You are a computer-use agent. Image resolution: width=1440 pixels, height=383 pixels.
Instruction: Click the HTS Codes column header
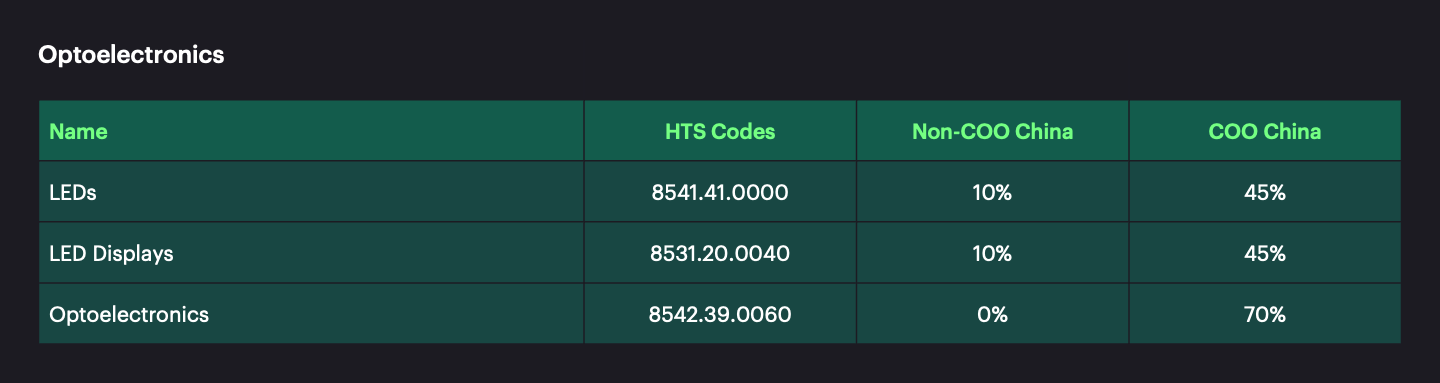pyautogui.click(x=720, y=131)
